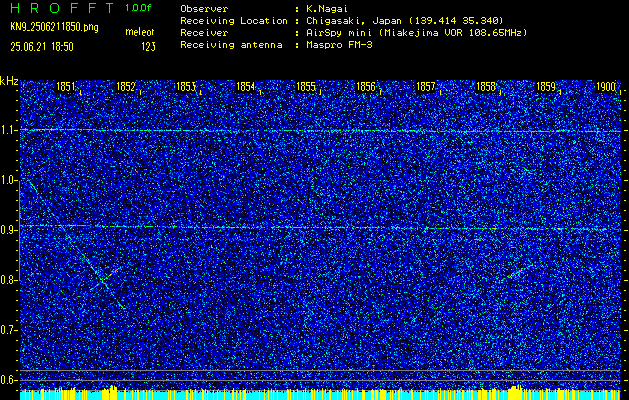Click the AirSpy mini receiver text

[x=417, y=32]
